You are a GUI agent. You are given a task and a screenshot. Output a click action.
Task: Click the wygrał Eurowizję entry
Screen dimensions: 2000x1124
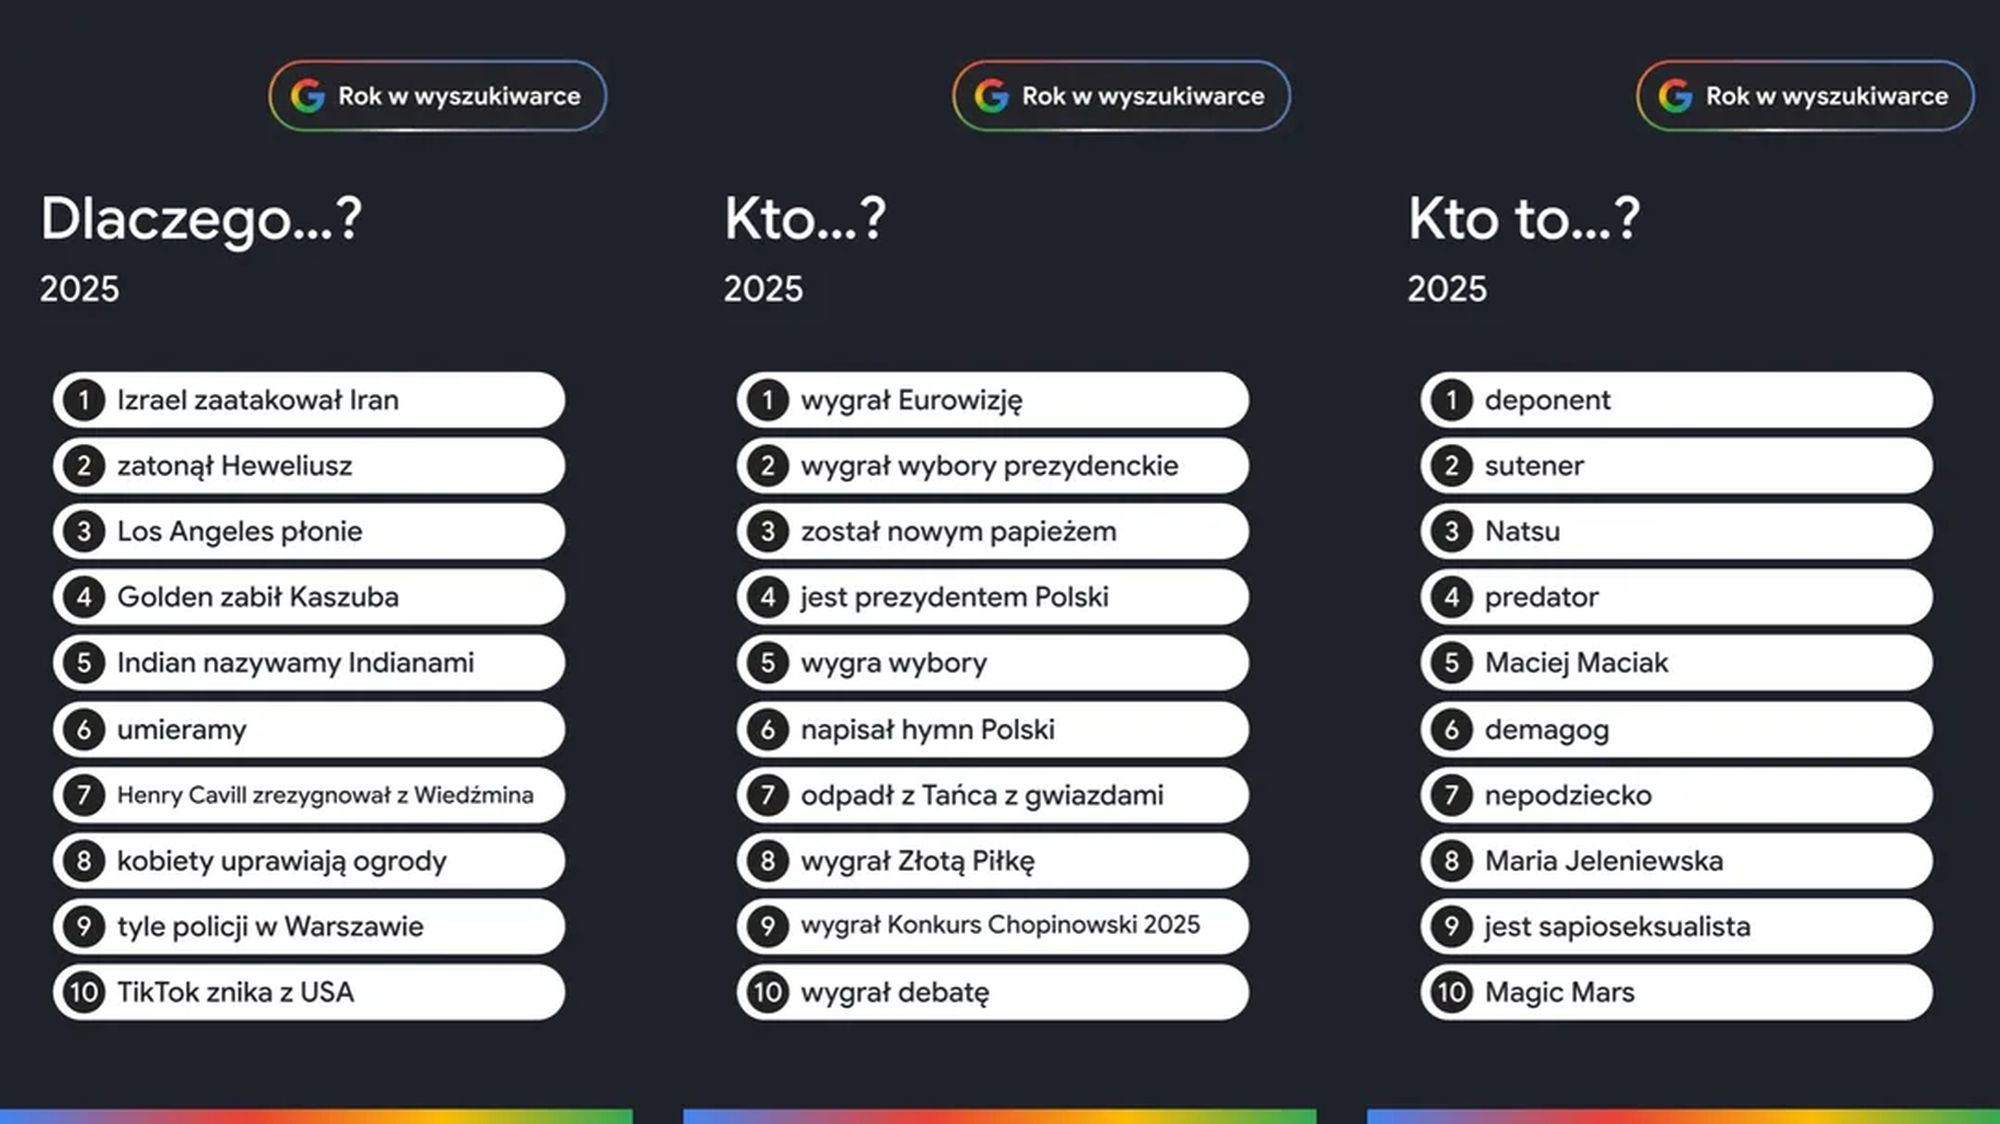993,401
